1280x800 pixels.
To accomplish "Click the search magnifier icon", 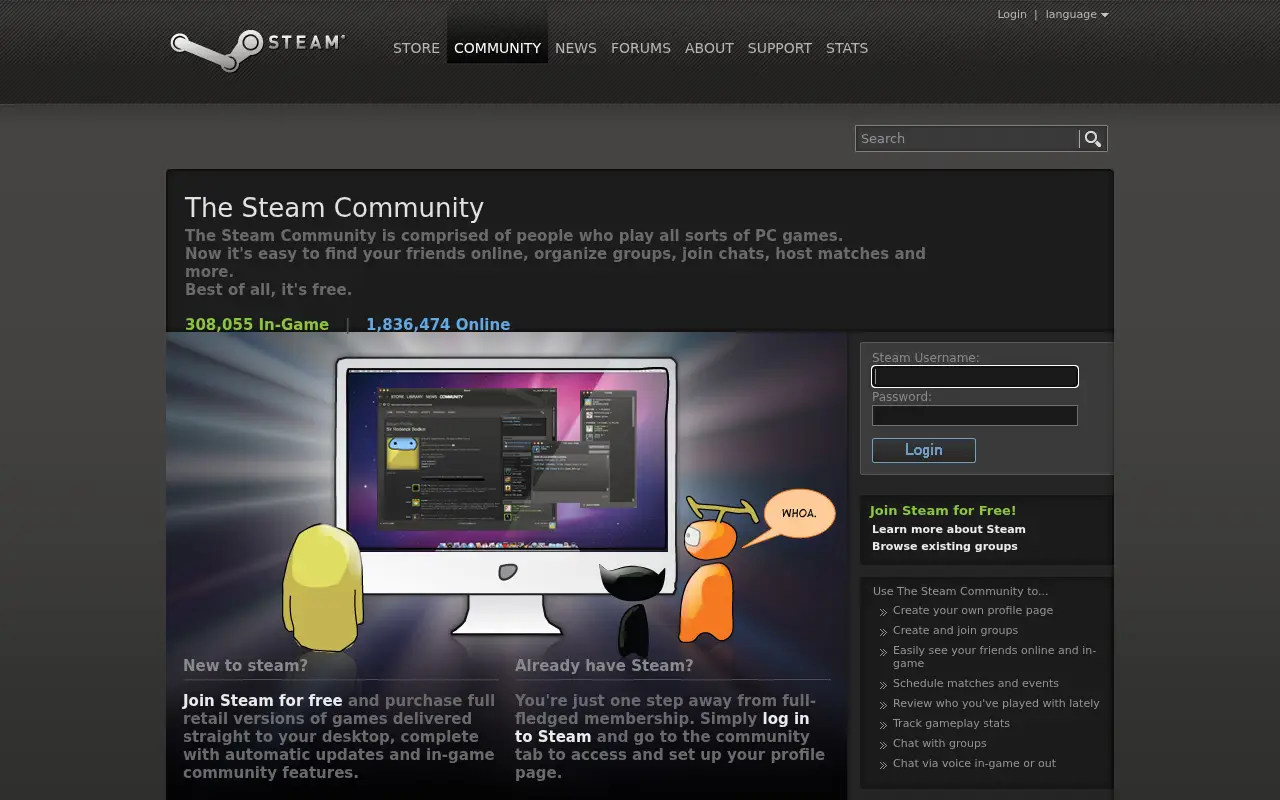I will point(1093,139).
